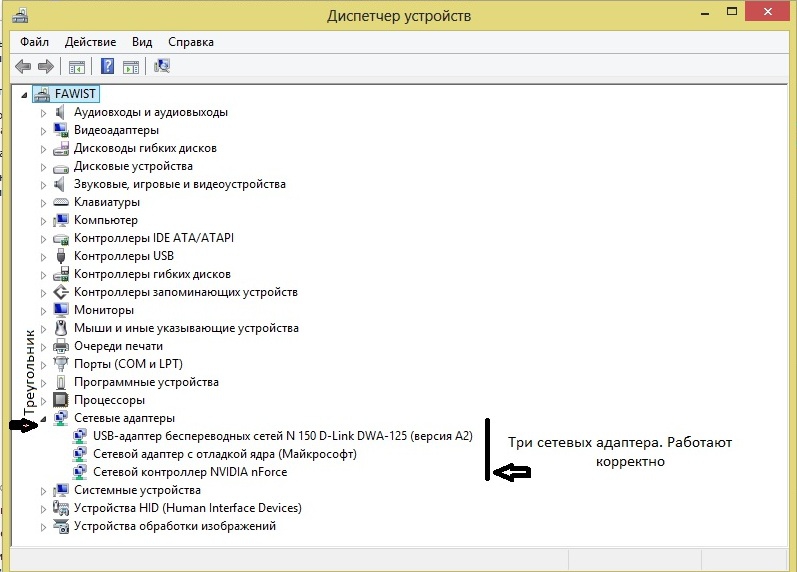The image size is (797, 572).
Task: Expand the Видеоадаптеры category
Action: tap(43, 130)
